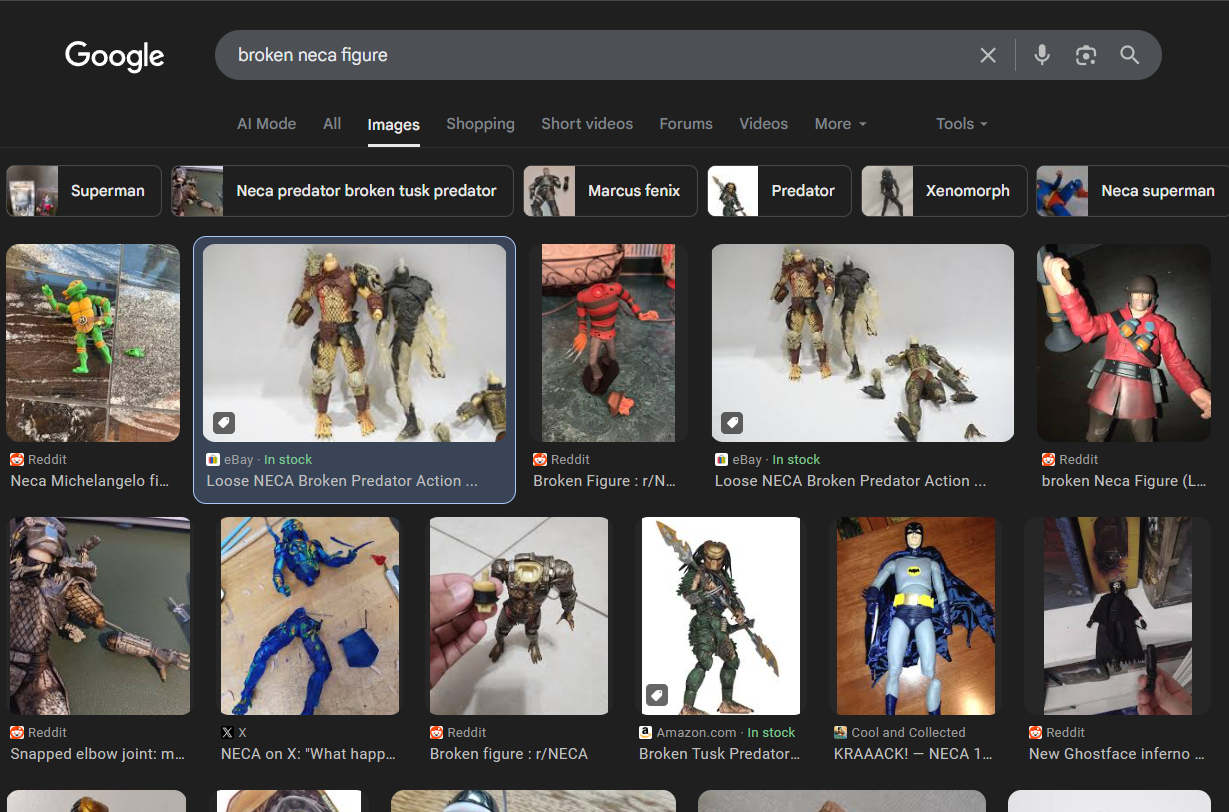This screenshot has height=812, width=1229.
Task: Open the blue figure parts image from X
Action: coord(310,616)
